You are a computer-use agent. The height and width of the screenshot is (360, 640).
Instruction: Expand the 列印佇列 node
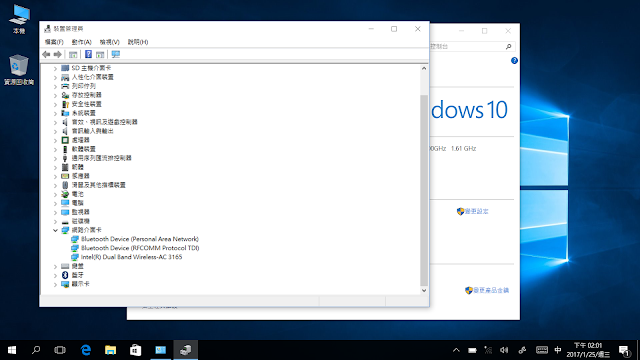(55, 87)
